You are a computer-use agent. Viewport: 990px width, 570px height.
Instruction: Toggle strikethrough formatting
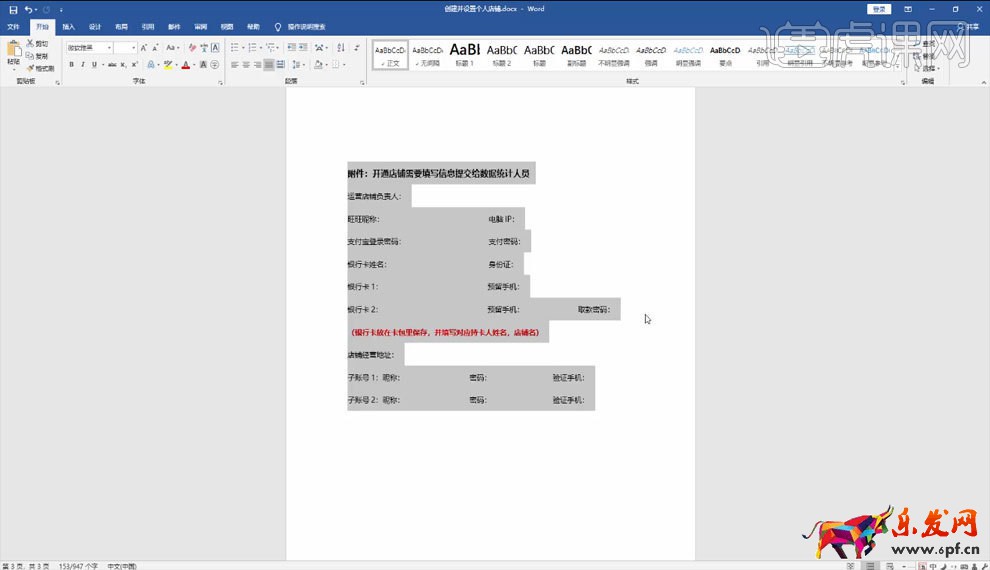point(112,65)
